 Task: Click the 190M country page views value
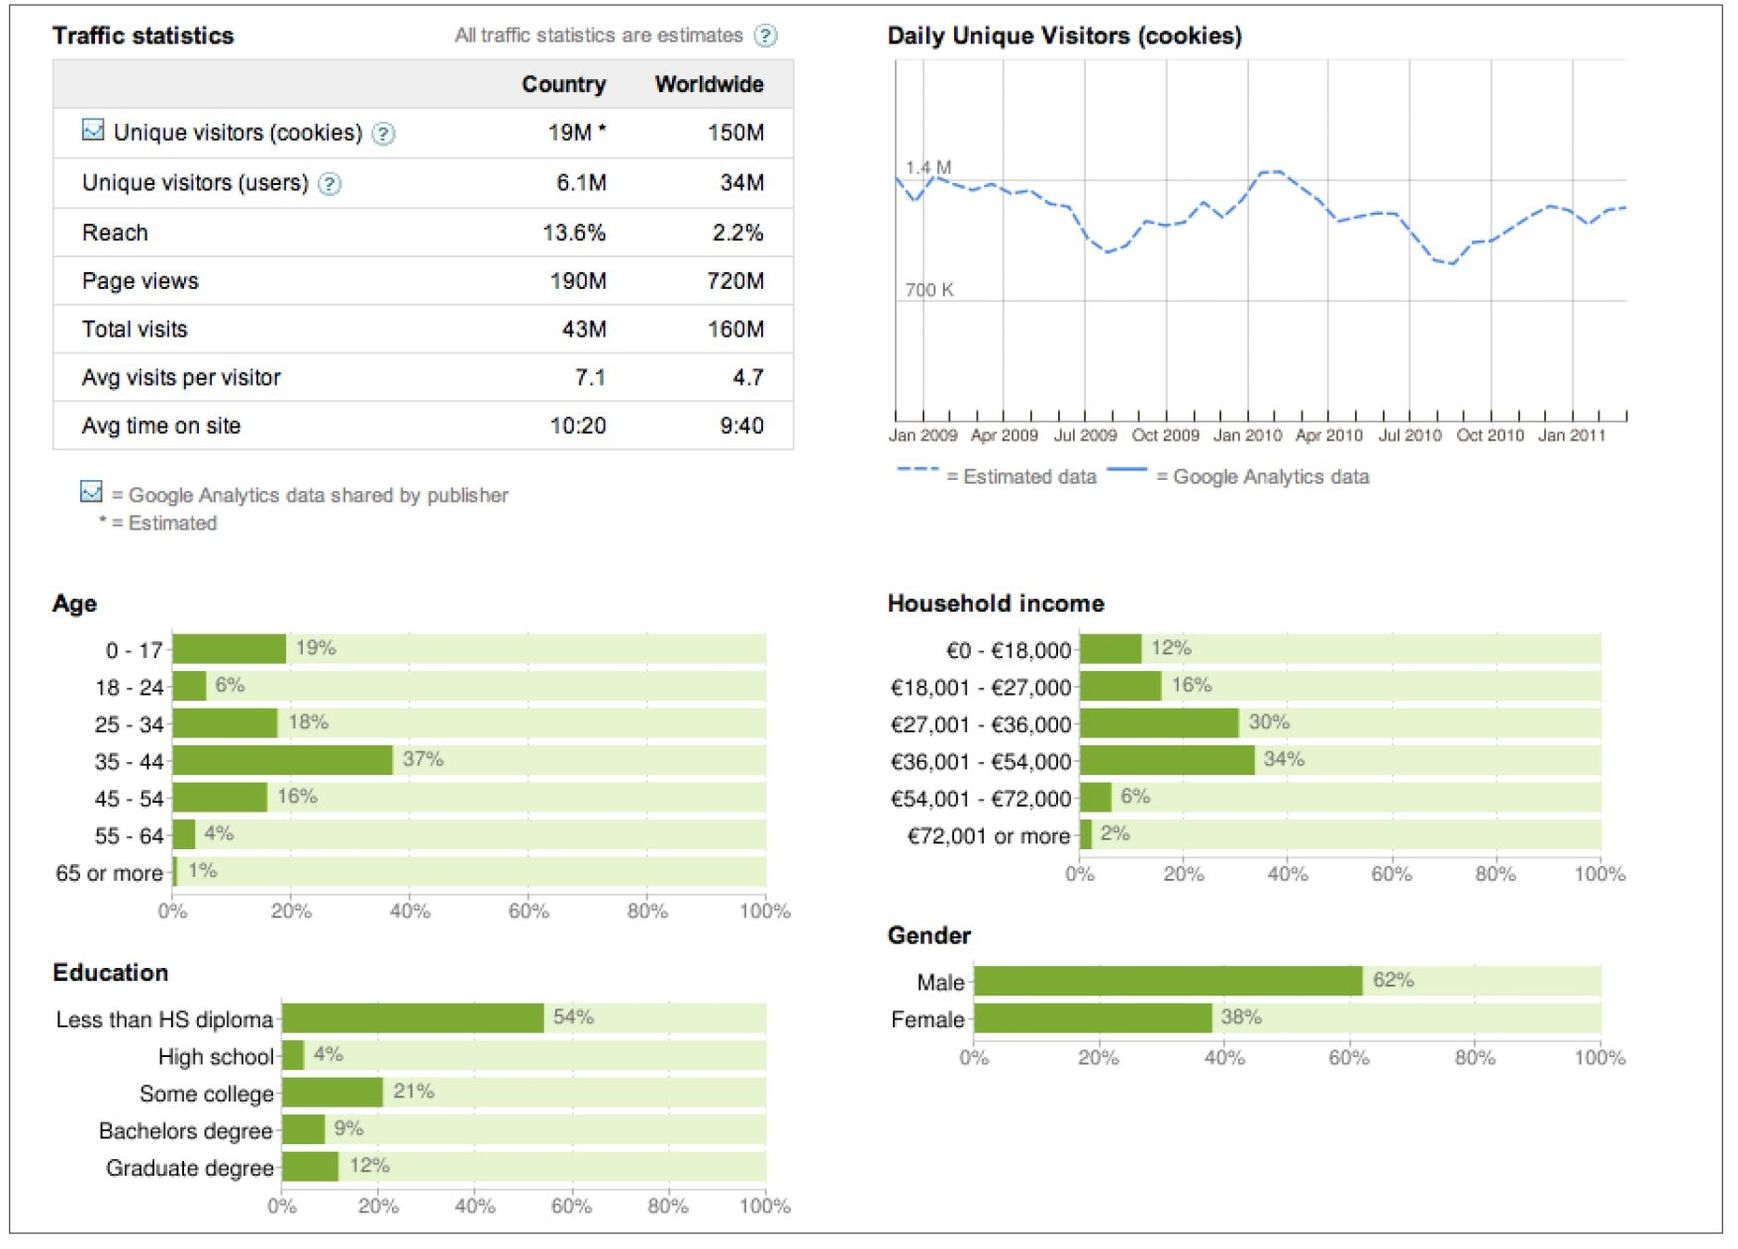[578, 281]
